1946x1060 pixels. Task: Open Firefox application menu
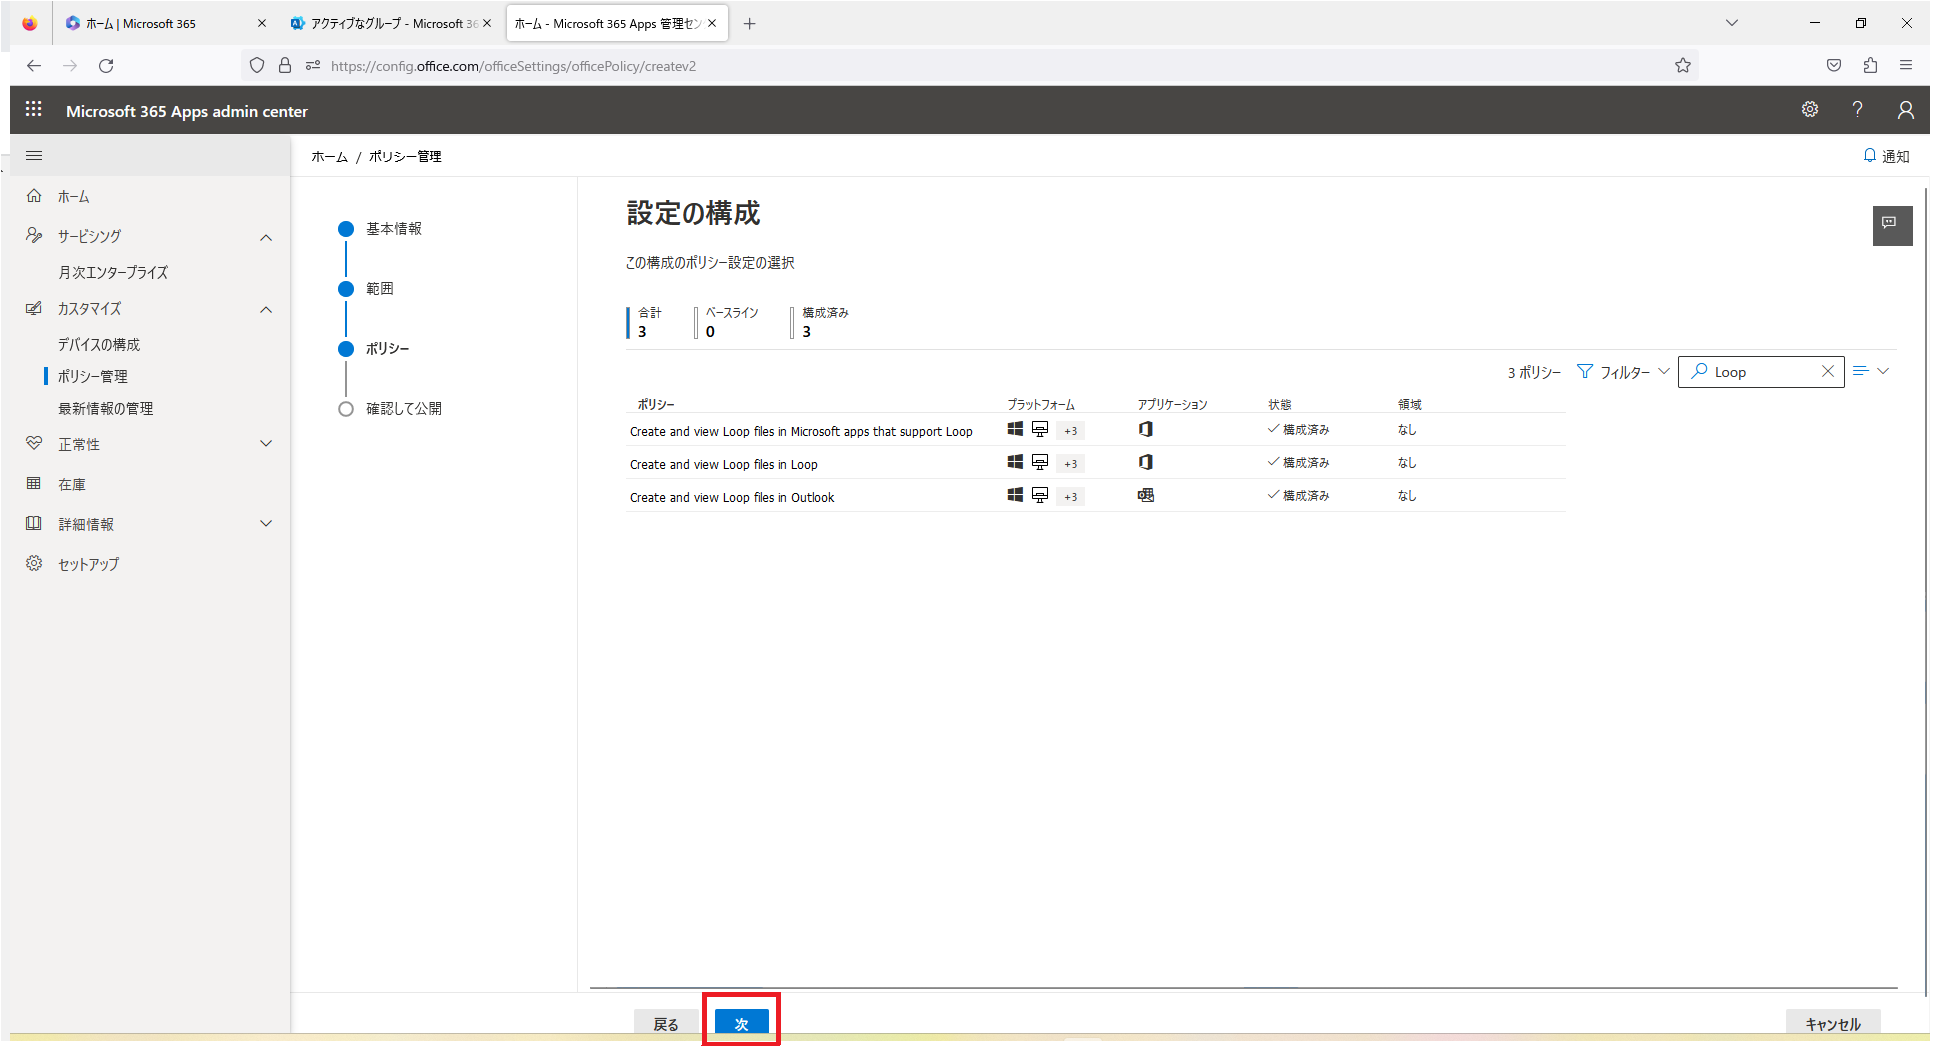point(1906,66)
